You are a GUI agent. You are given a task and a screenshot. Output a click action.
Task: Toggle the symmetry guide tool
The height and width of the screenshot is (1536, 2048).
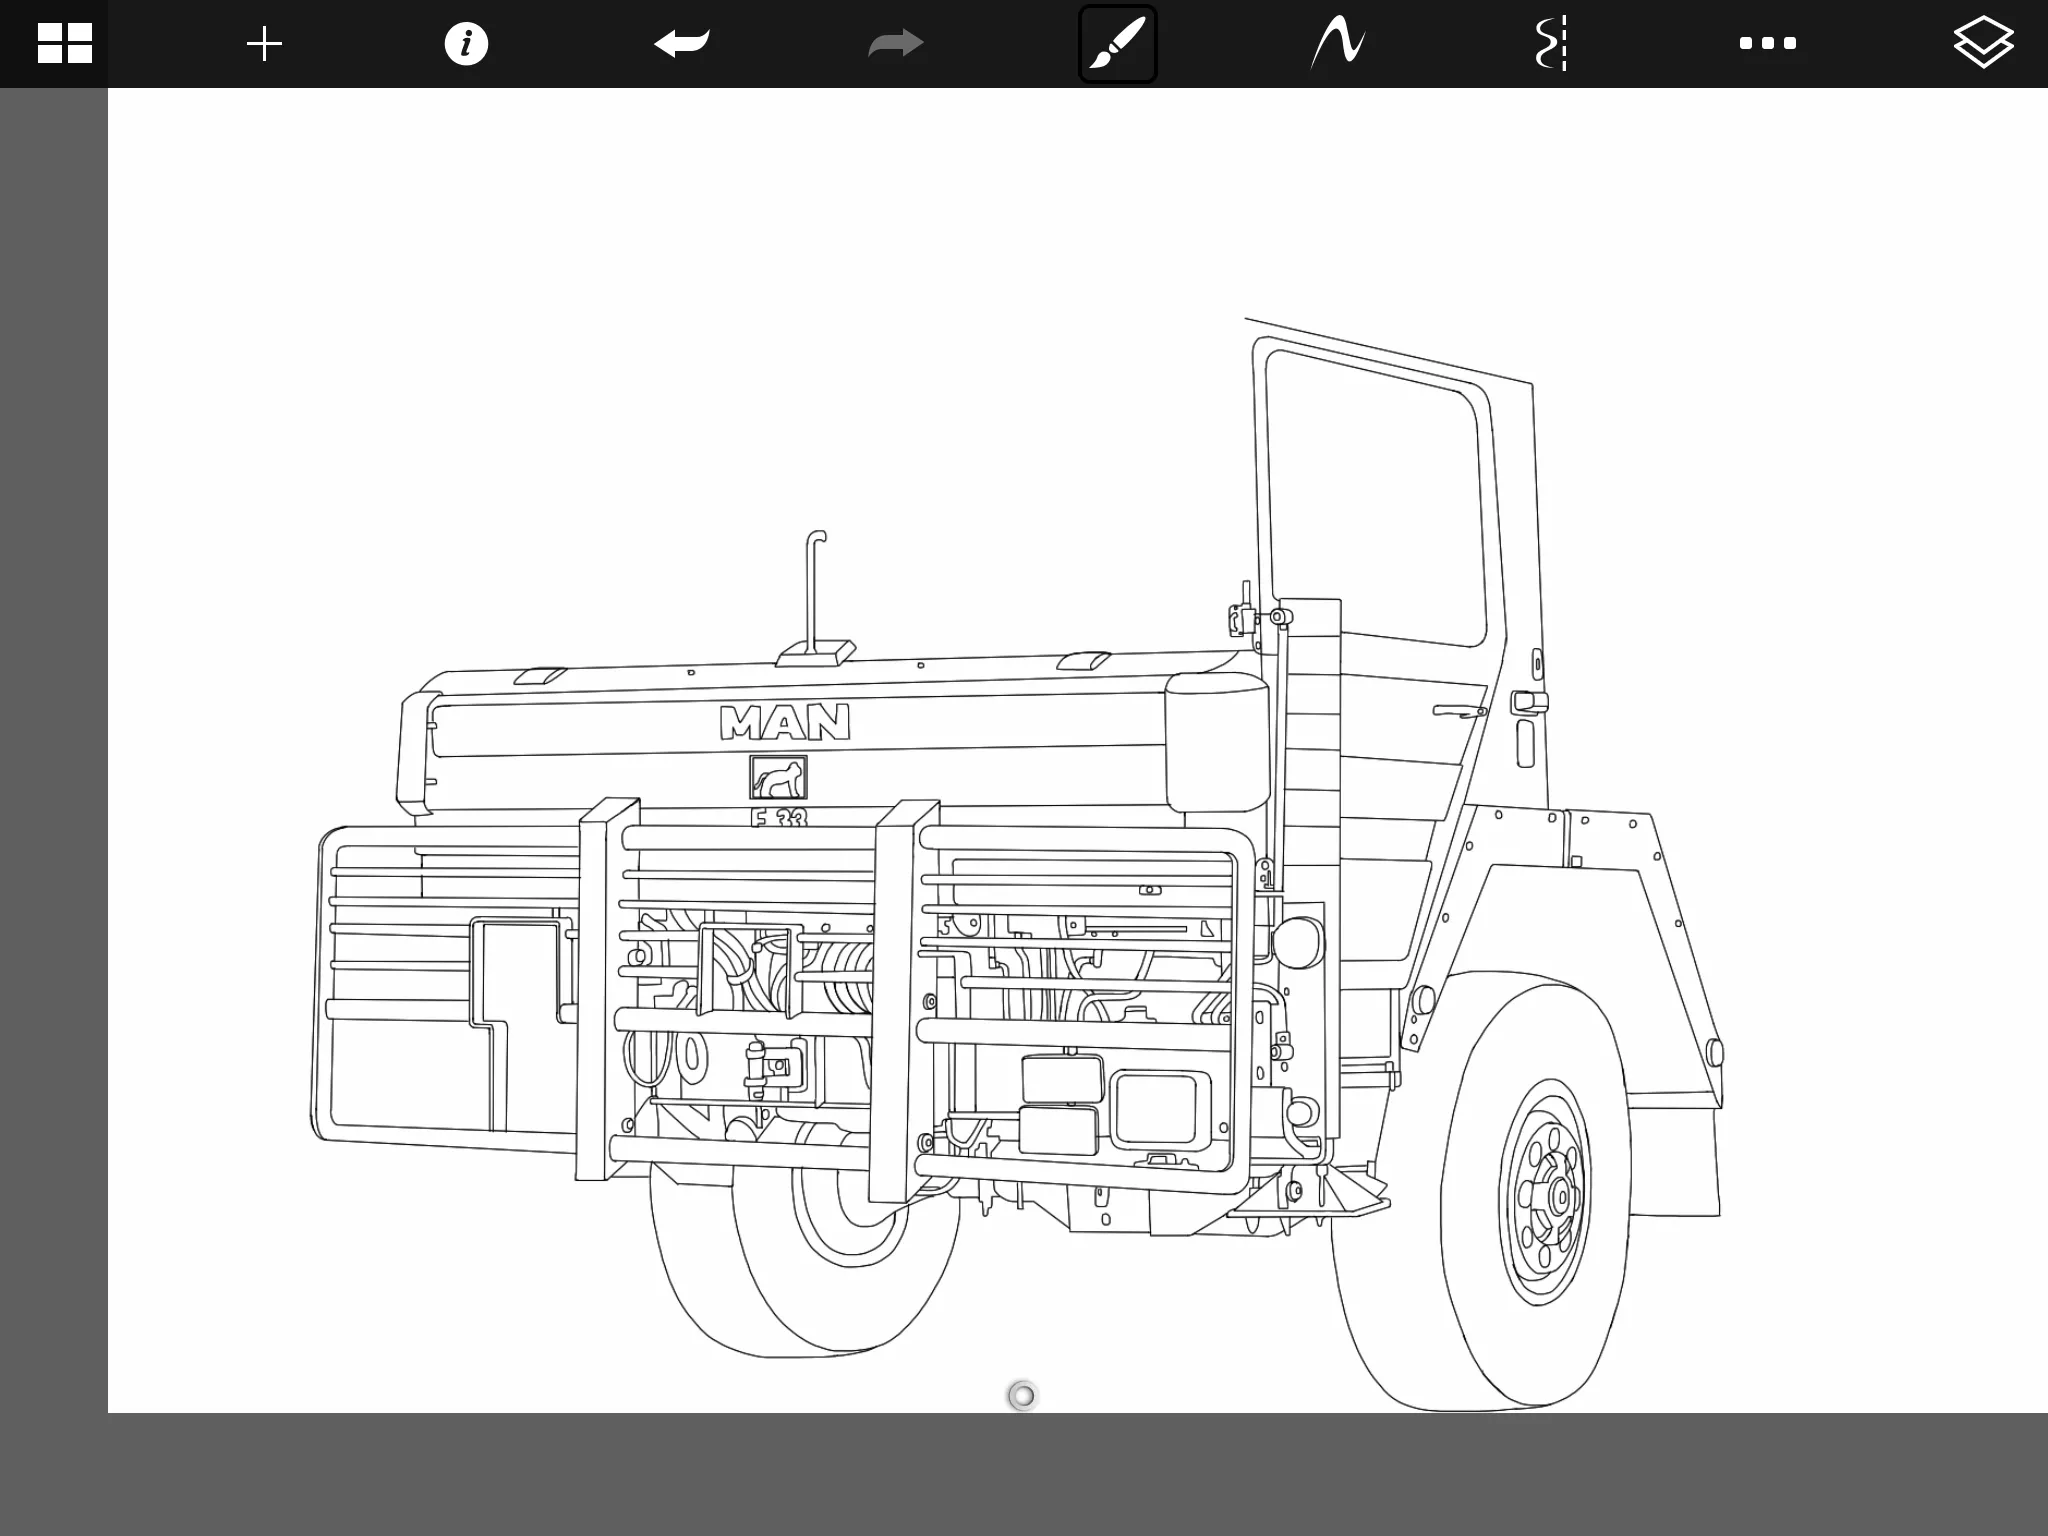[x=1551, y=44]
